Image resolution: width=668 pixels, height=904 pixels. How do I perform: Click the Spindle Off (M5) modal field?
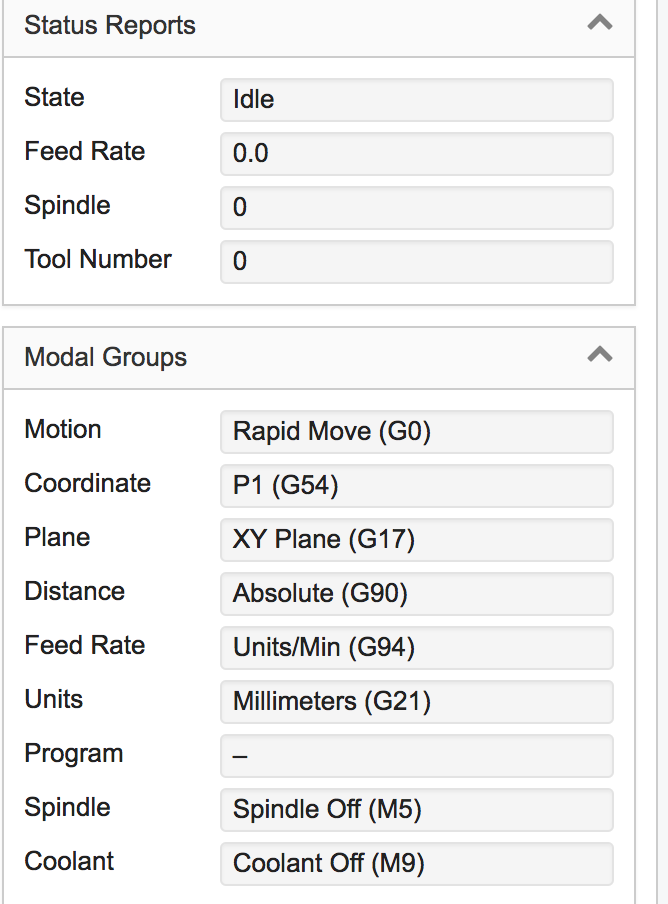(x=416, y=810)
